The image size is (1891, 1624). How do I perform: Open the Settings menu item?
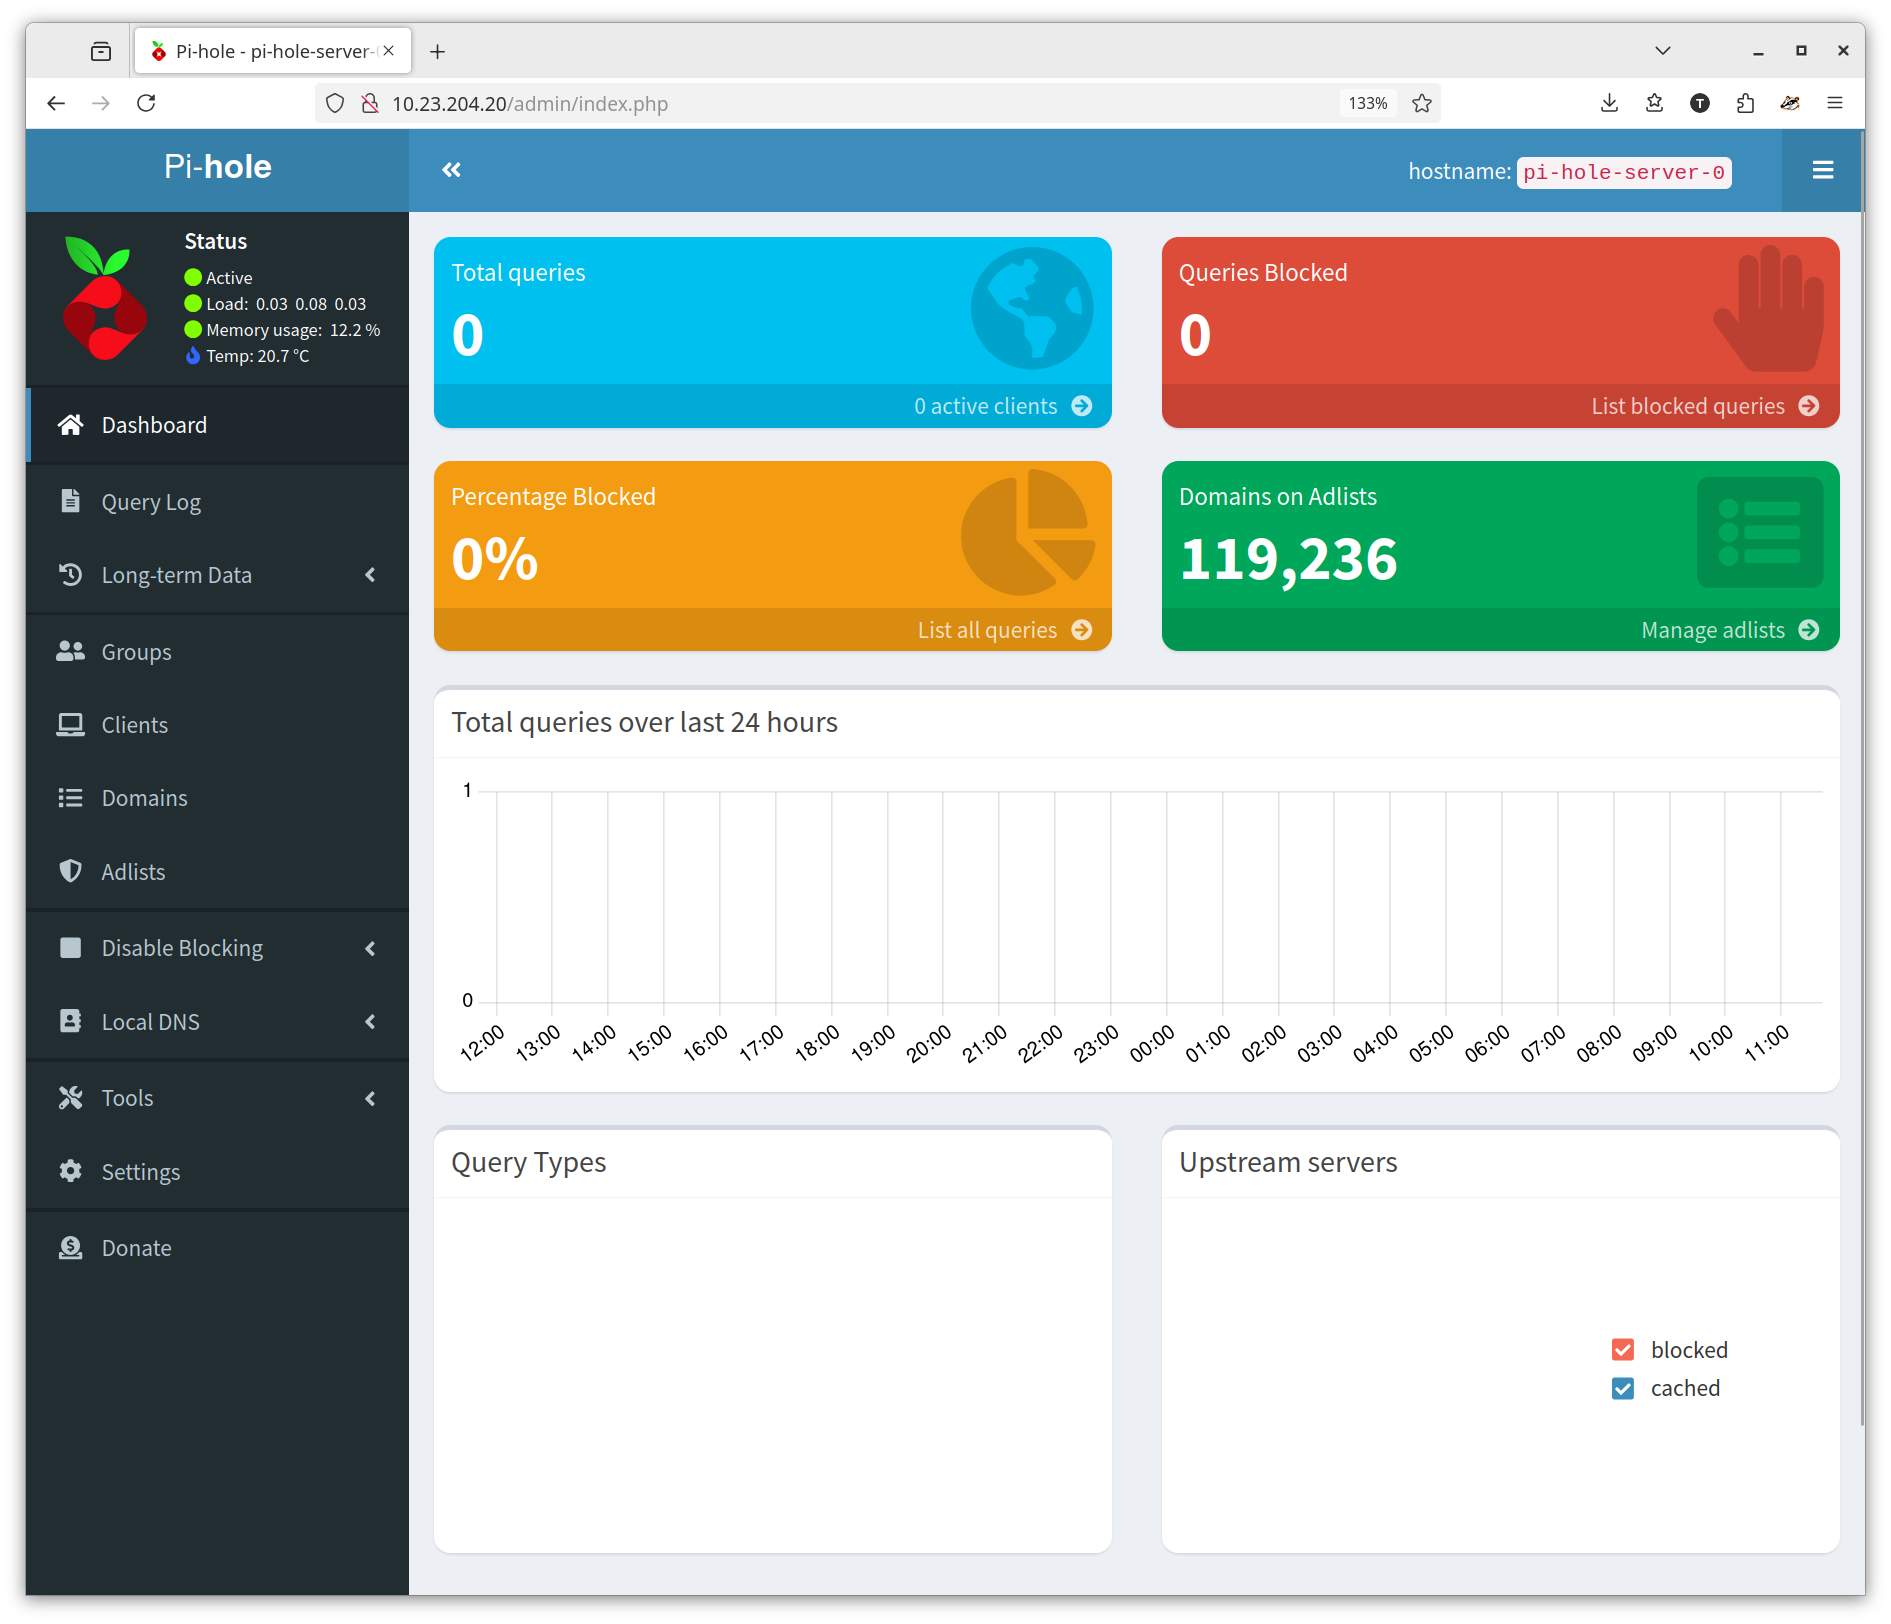(217, 1171)
